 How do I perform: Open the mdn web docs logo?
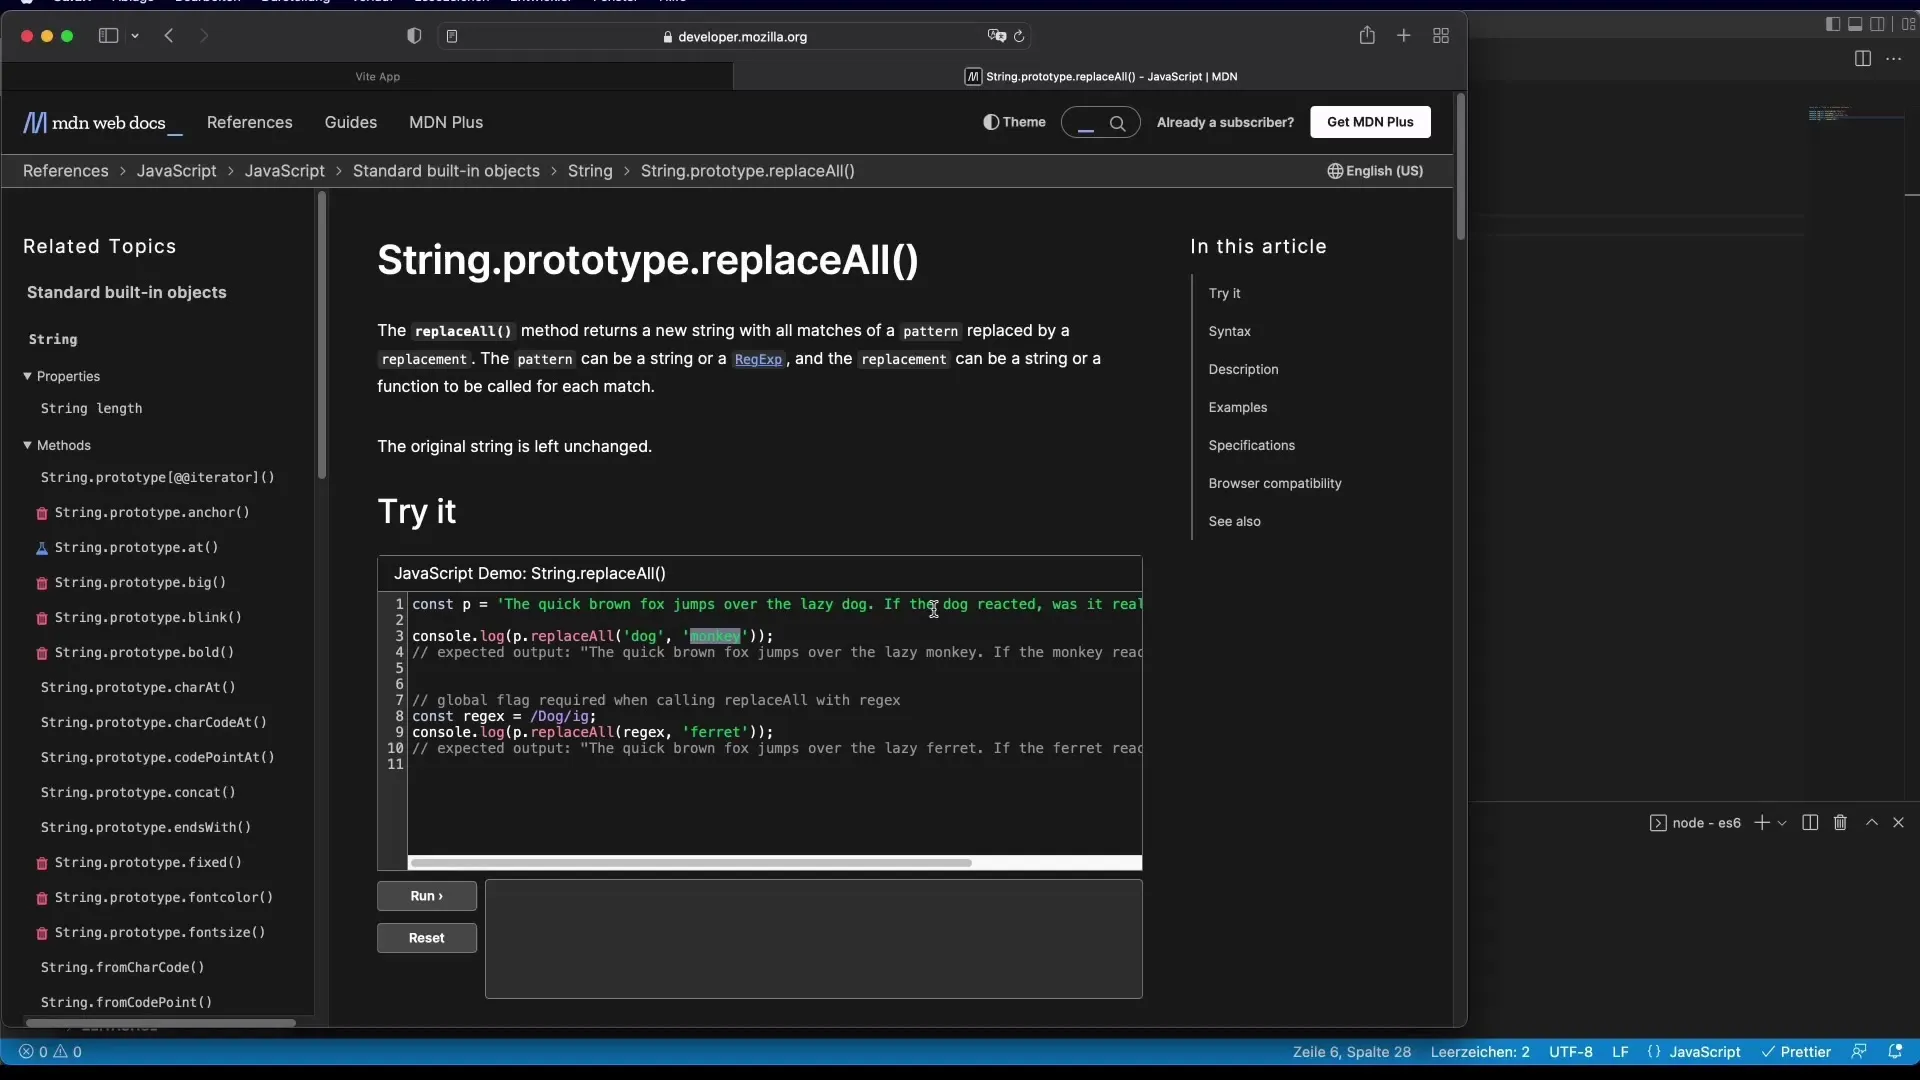[x=102, y=123]
